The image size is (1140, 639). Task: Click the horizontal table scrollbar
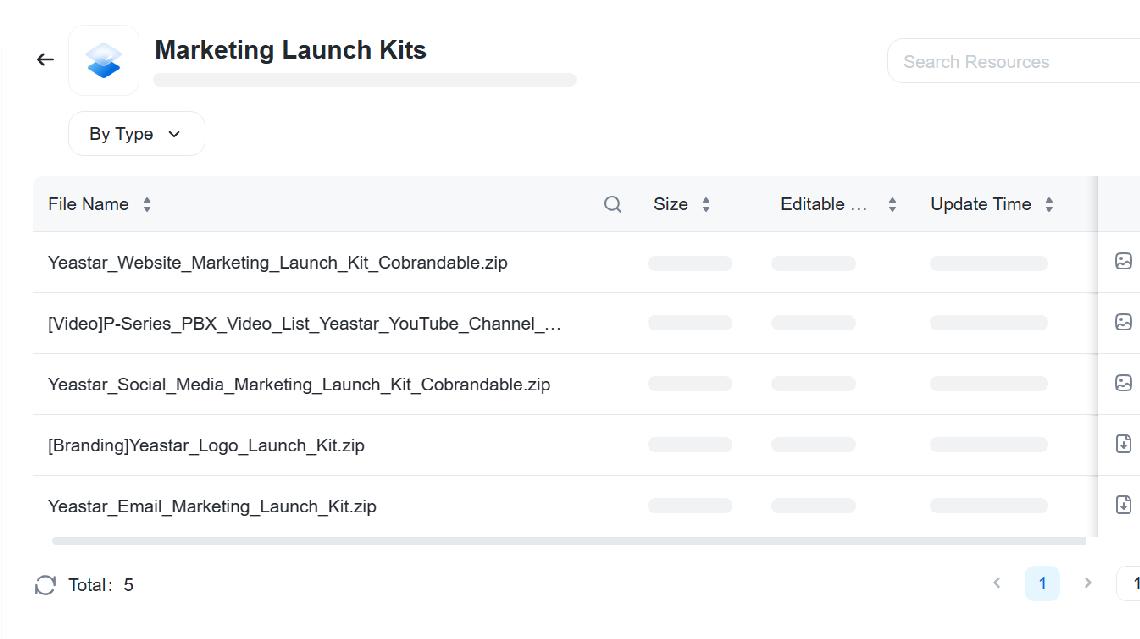click(x=568, y=541)
